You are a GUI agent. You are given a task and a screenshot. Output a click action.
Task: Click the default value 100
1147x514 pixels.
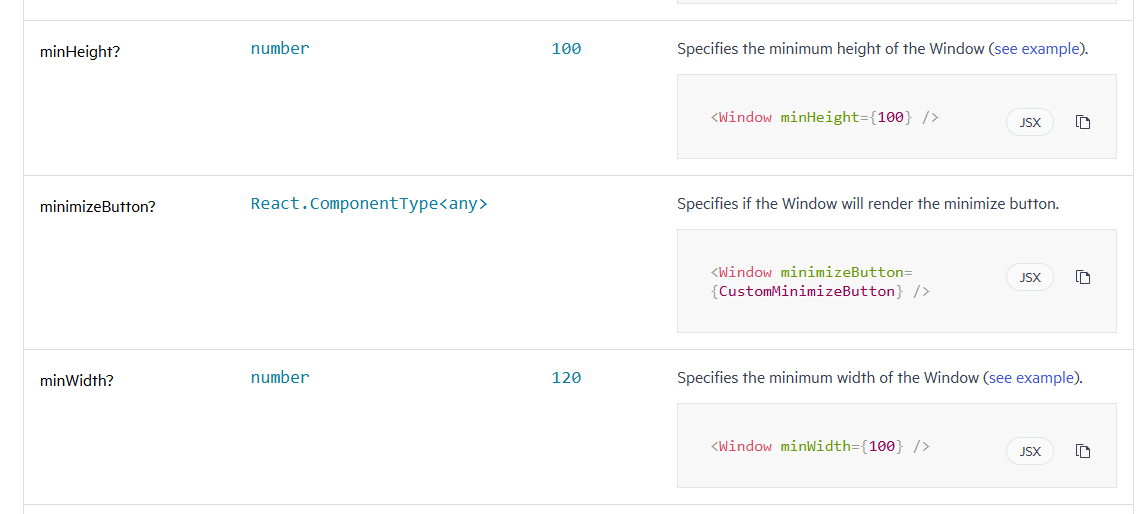pos(566,48)
